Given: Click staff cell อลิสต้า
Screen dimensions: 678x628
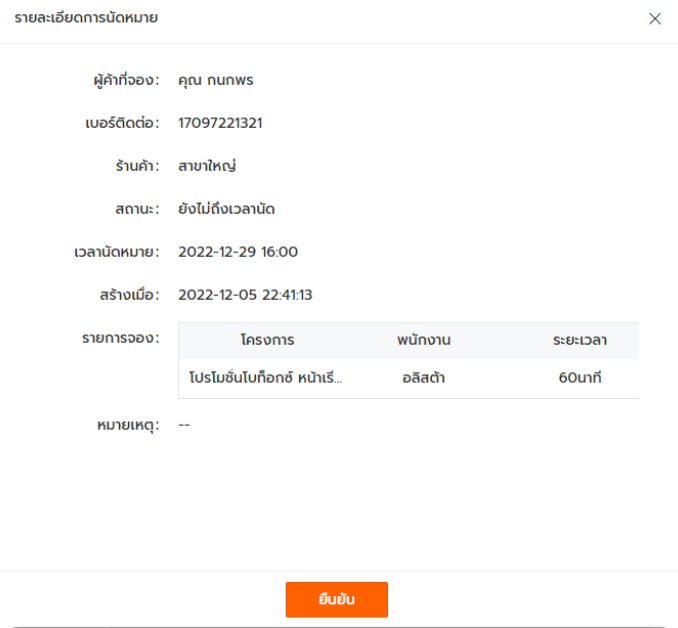Looking at the screenshot, I should 423,378.
